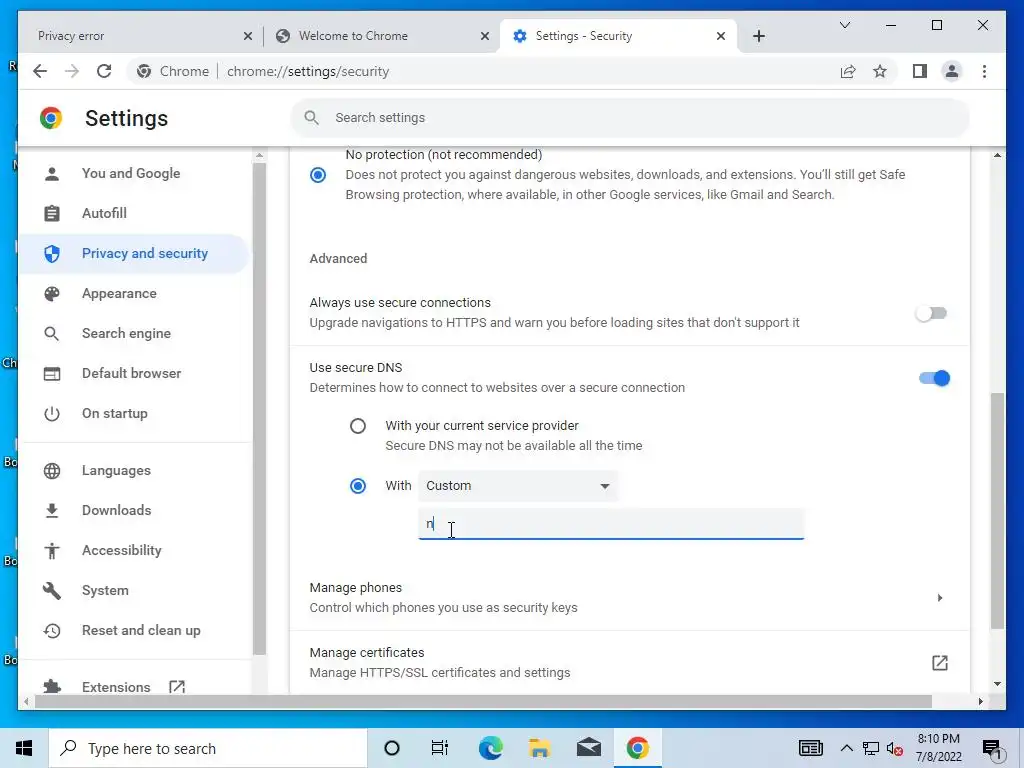
Task: Open the Windows Start menu
Action: click(x=24, y=748)
